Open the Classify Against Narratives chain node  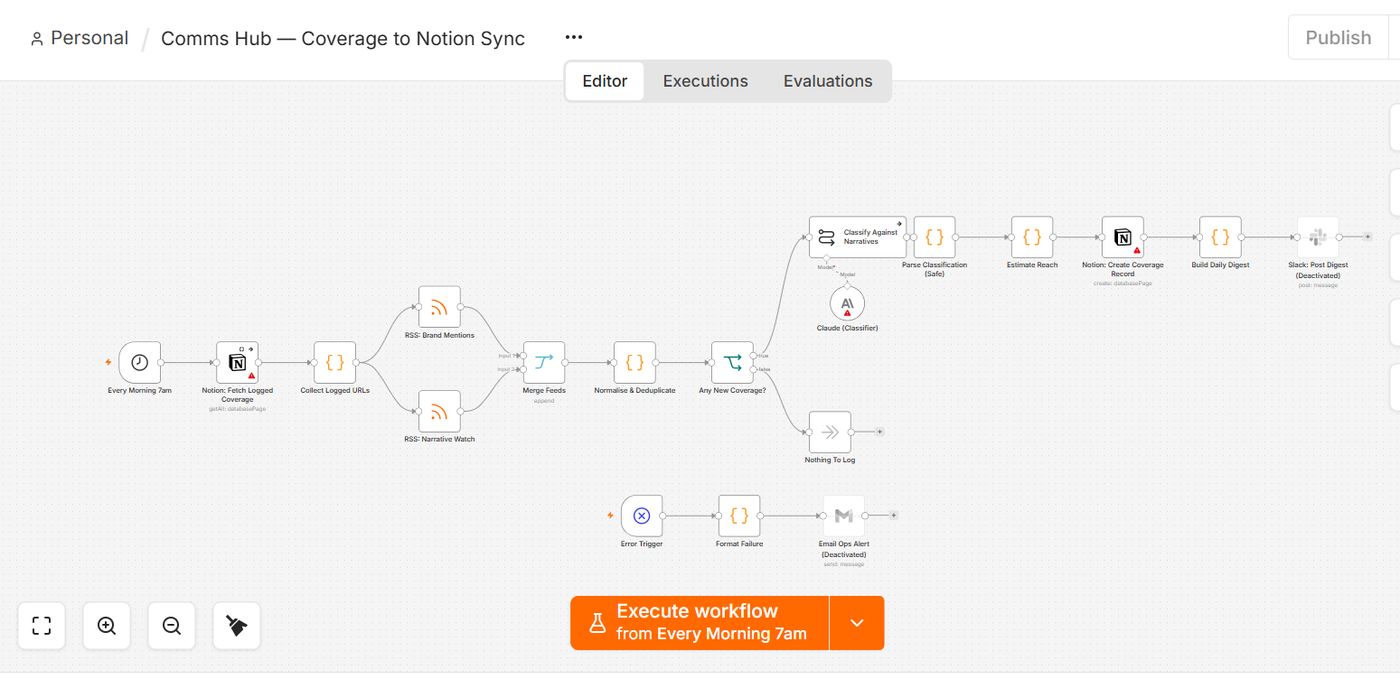tap(857, 237)
